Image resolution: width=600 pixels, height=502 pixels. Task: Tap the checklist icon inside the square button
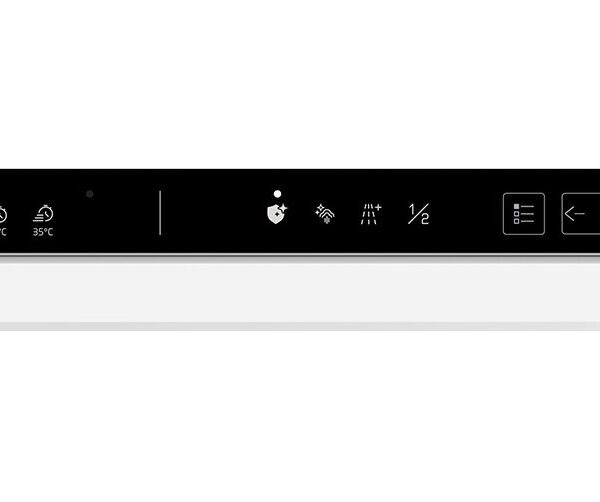[x=523, y=214]
